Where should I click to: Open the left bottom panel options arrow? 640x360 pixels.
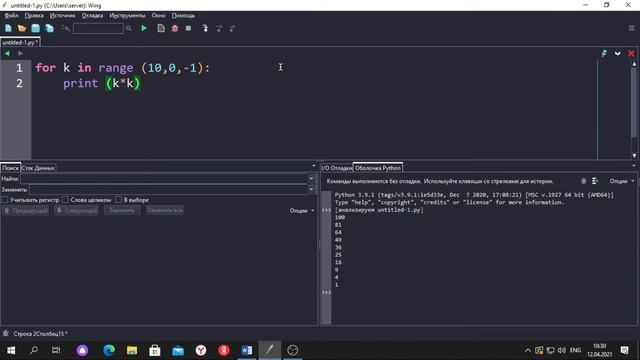[313, 166]
